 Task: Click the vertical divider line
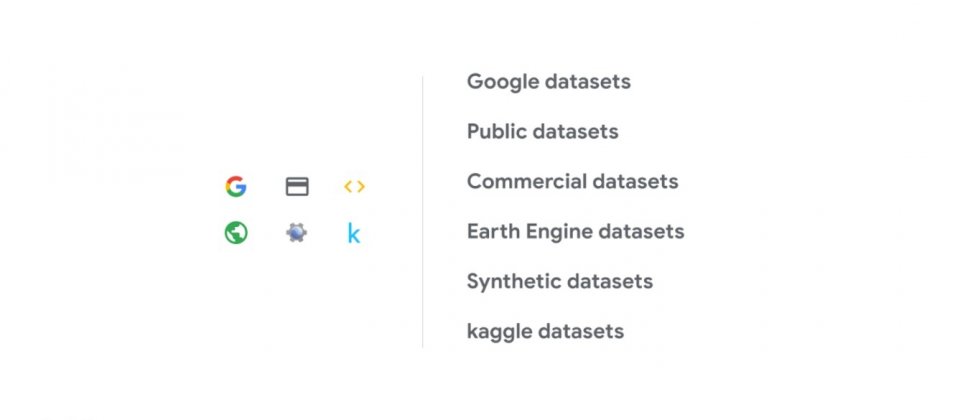point(422,212)
